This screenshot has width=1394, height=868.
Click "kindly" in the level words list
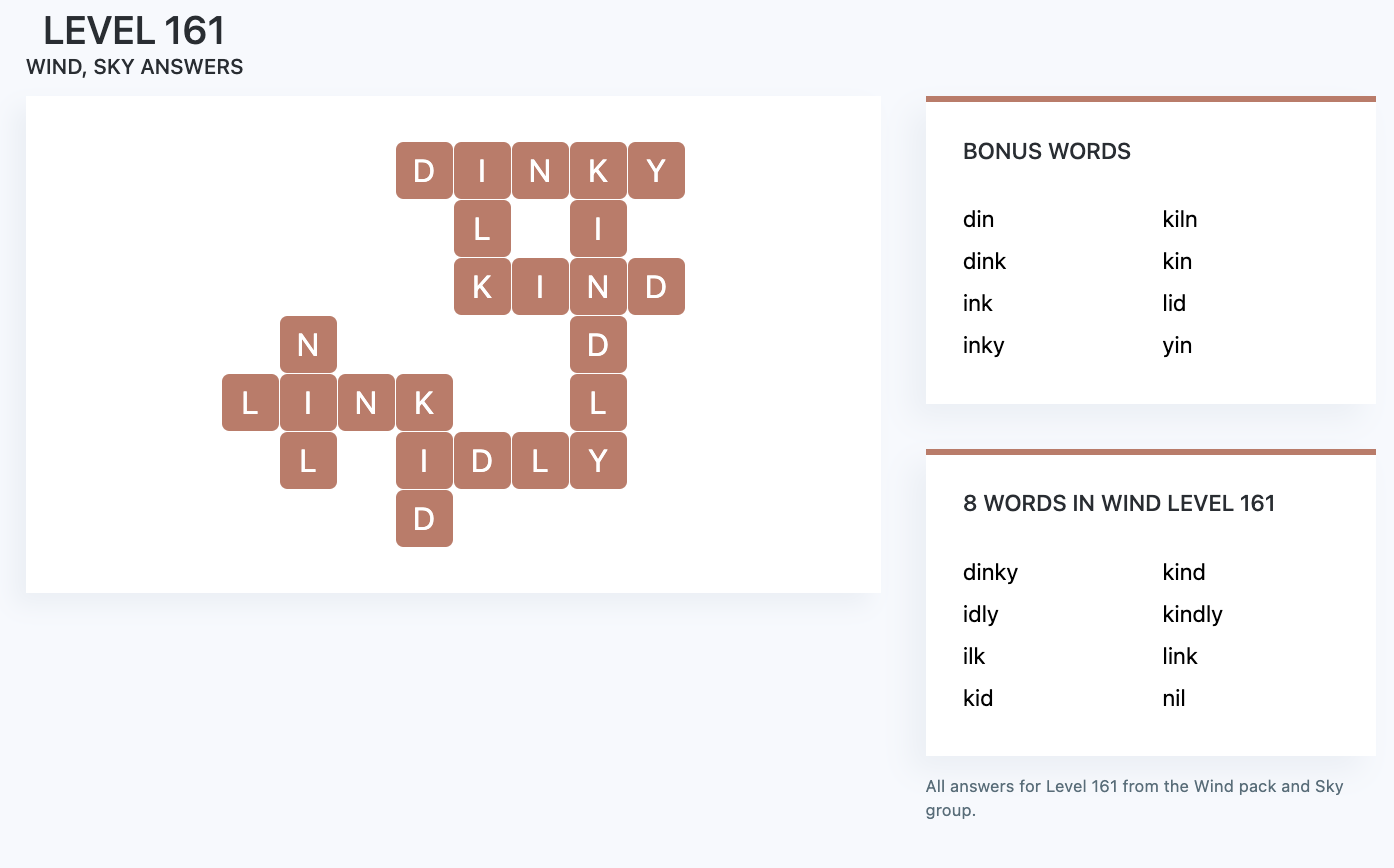(1192, 614)
